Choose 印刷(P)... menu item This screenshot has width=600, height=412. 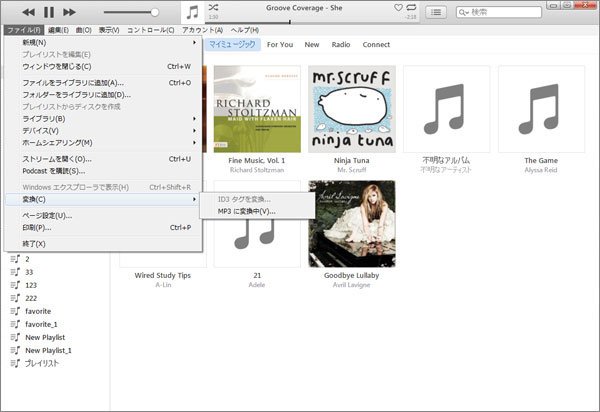point(103,228)
